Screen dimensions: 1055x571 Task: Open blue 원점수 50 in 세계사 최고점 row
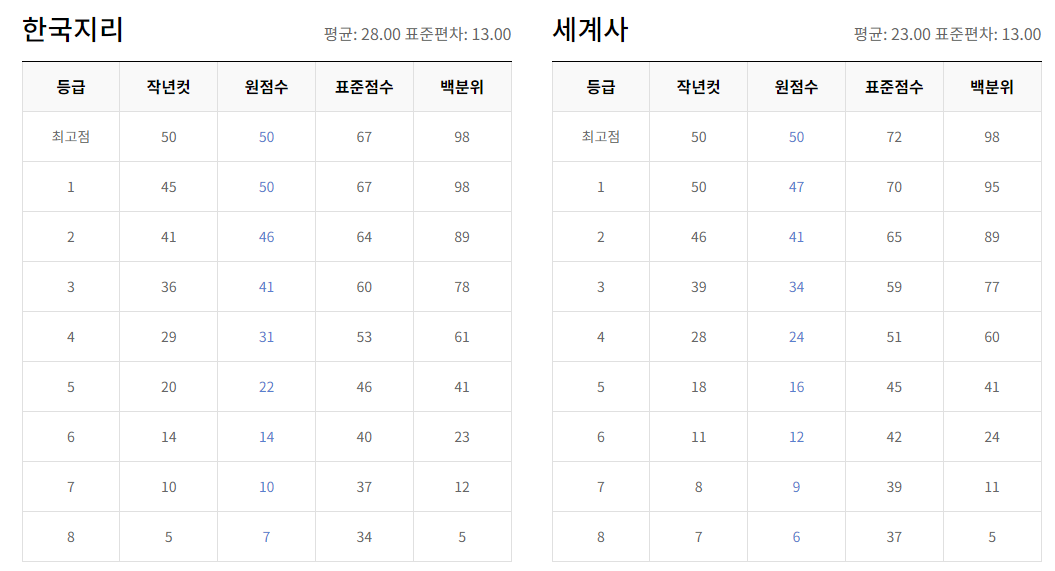[797, 137]
